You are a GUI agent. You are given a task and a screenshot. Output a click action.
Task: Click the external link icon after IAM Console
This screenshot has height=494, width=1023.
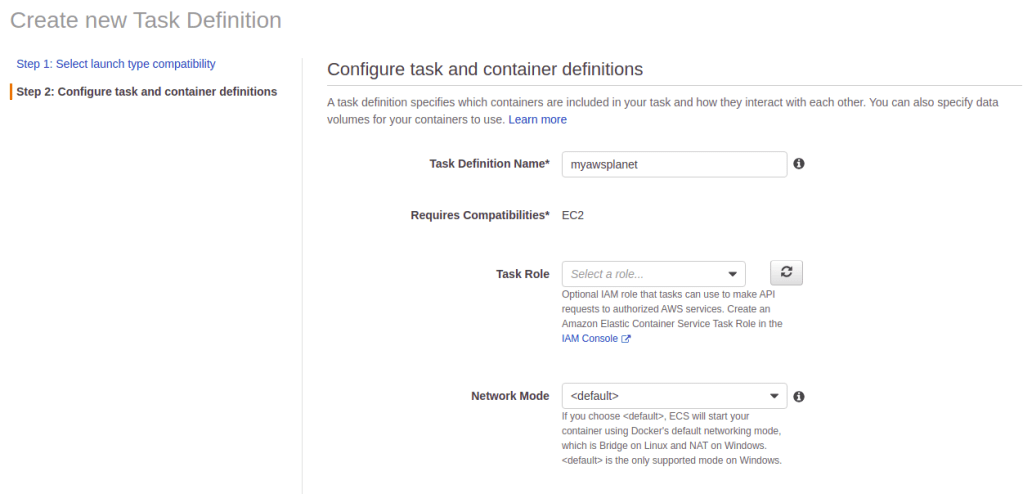[x=626, y=339]
